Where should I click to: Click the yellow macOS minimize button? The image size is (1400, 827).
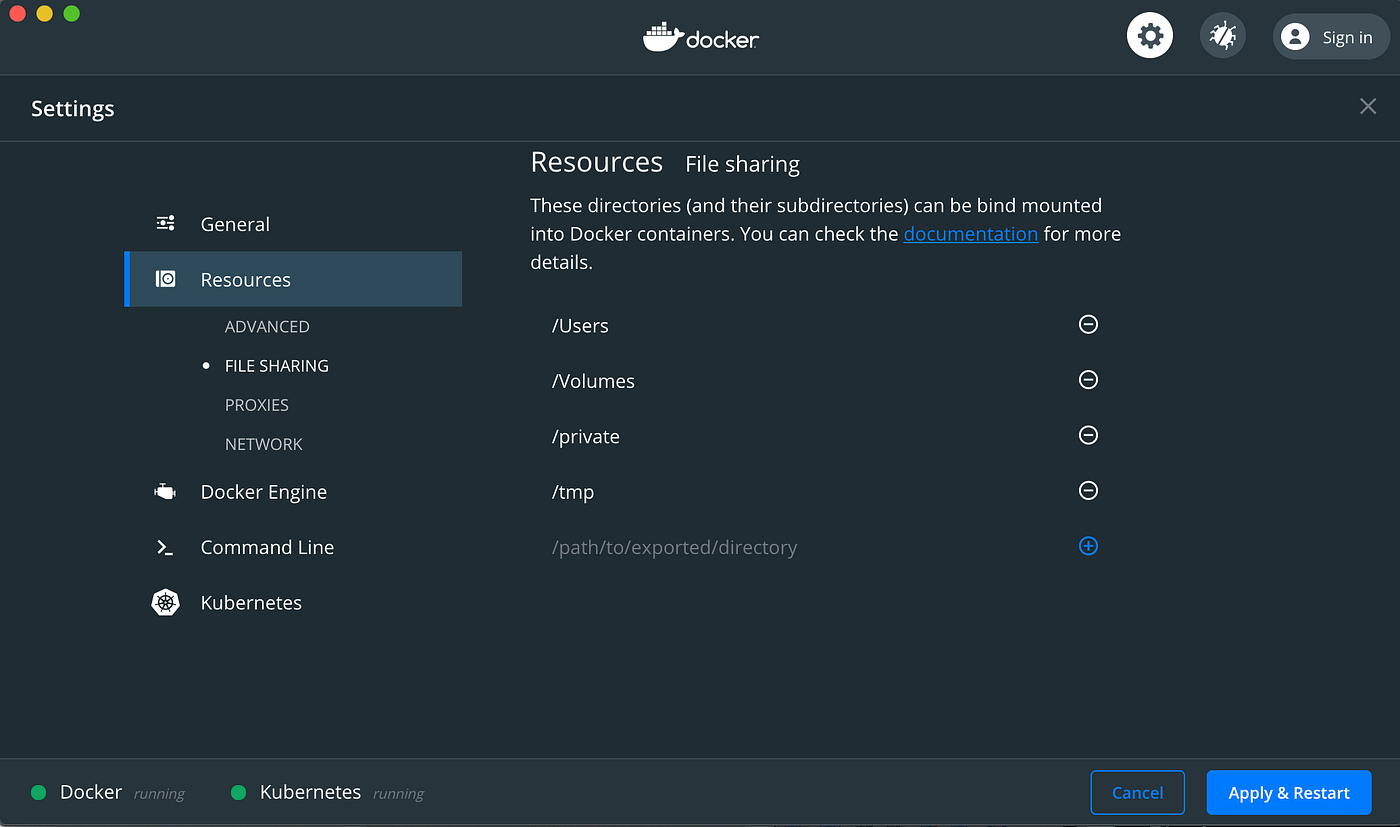[x=44, y=14]
